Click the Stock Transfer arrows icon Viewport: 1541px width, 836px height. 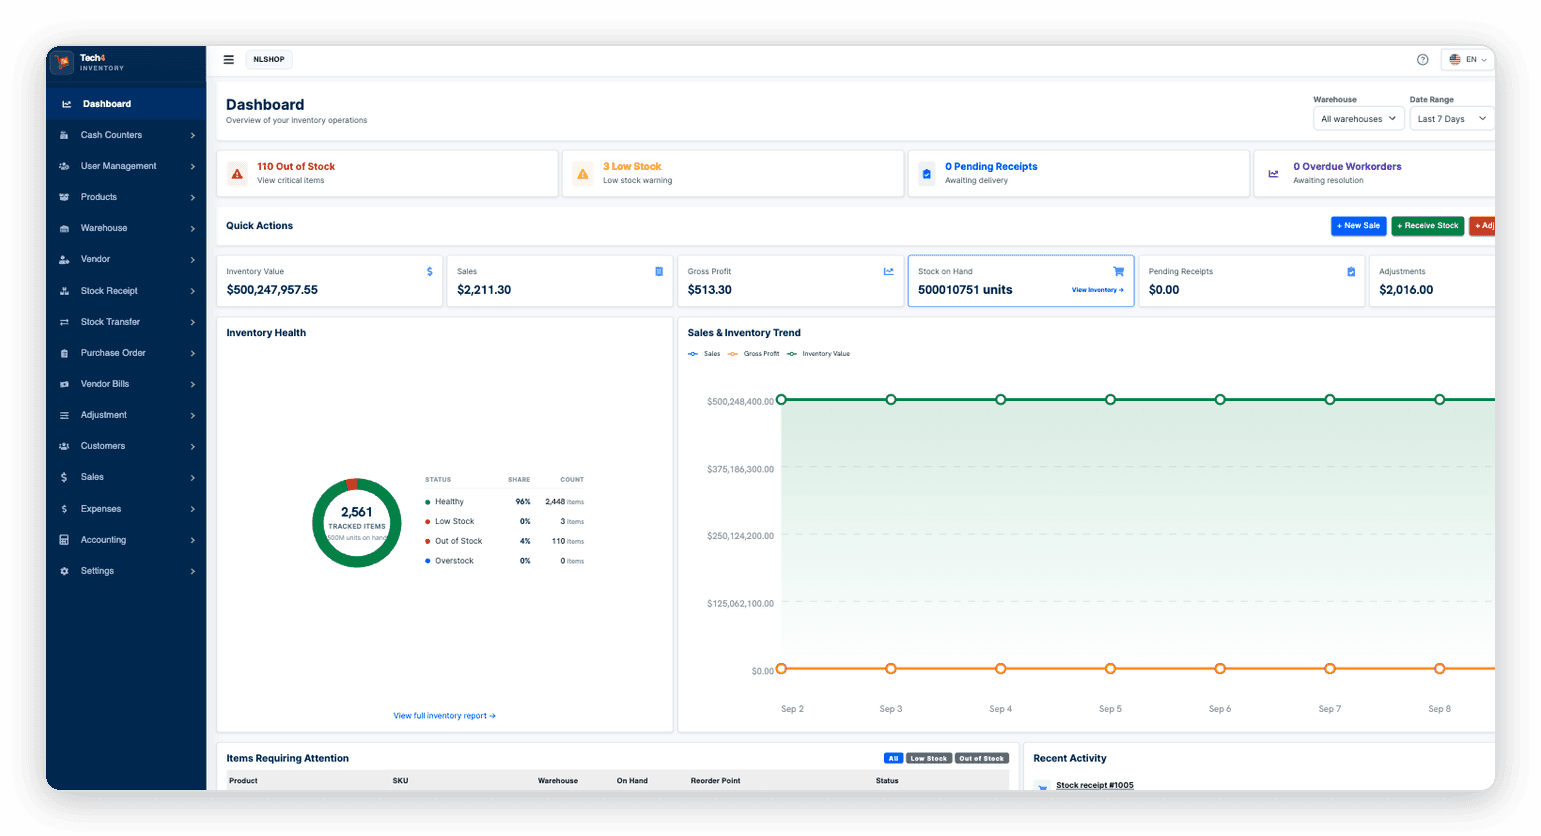point(64,322)
